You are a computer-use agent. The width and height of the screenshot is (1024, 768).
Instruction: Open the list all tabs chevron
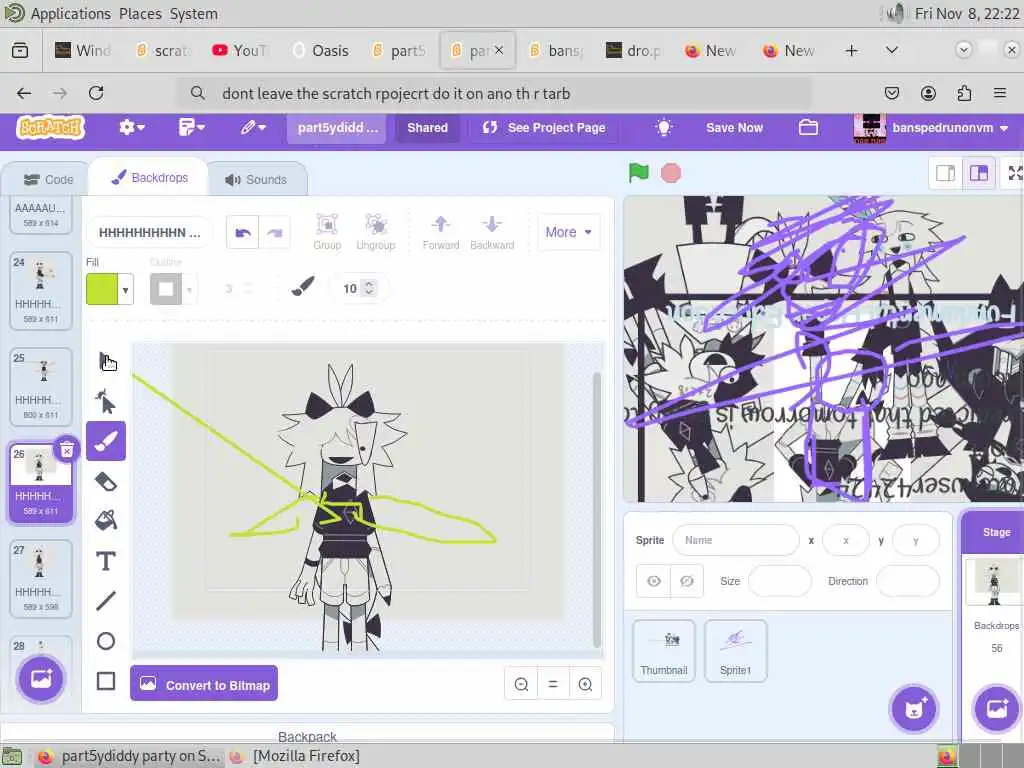(891, 50)
